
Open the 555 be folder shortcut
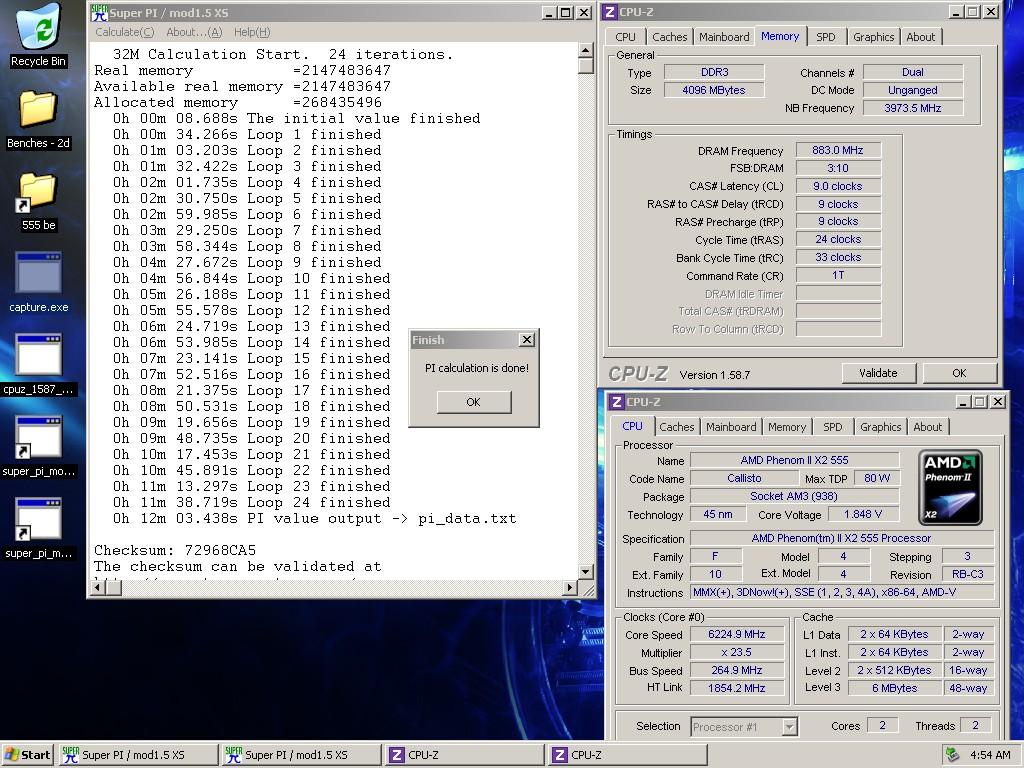coord(38,201)
